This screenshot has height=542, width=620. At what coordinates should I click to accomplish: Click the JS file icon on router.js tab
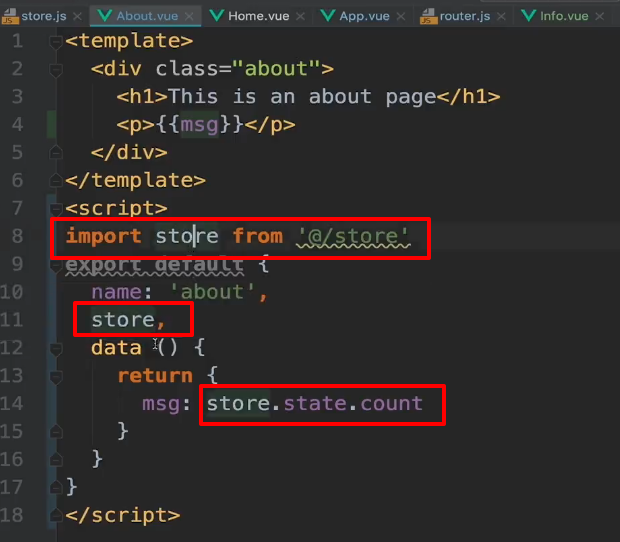[x=429, y=17]
